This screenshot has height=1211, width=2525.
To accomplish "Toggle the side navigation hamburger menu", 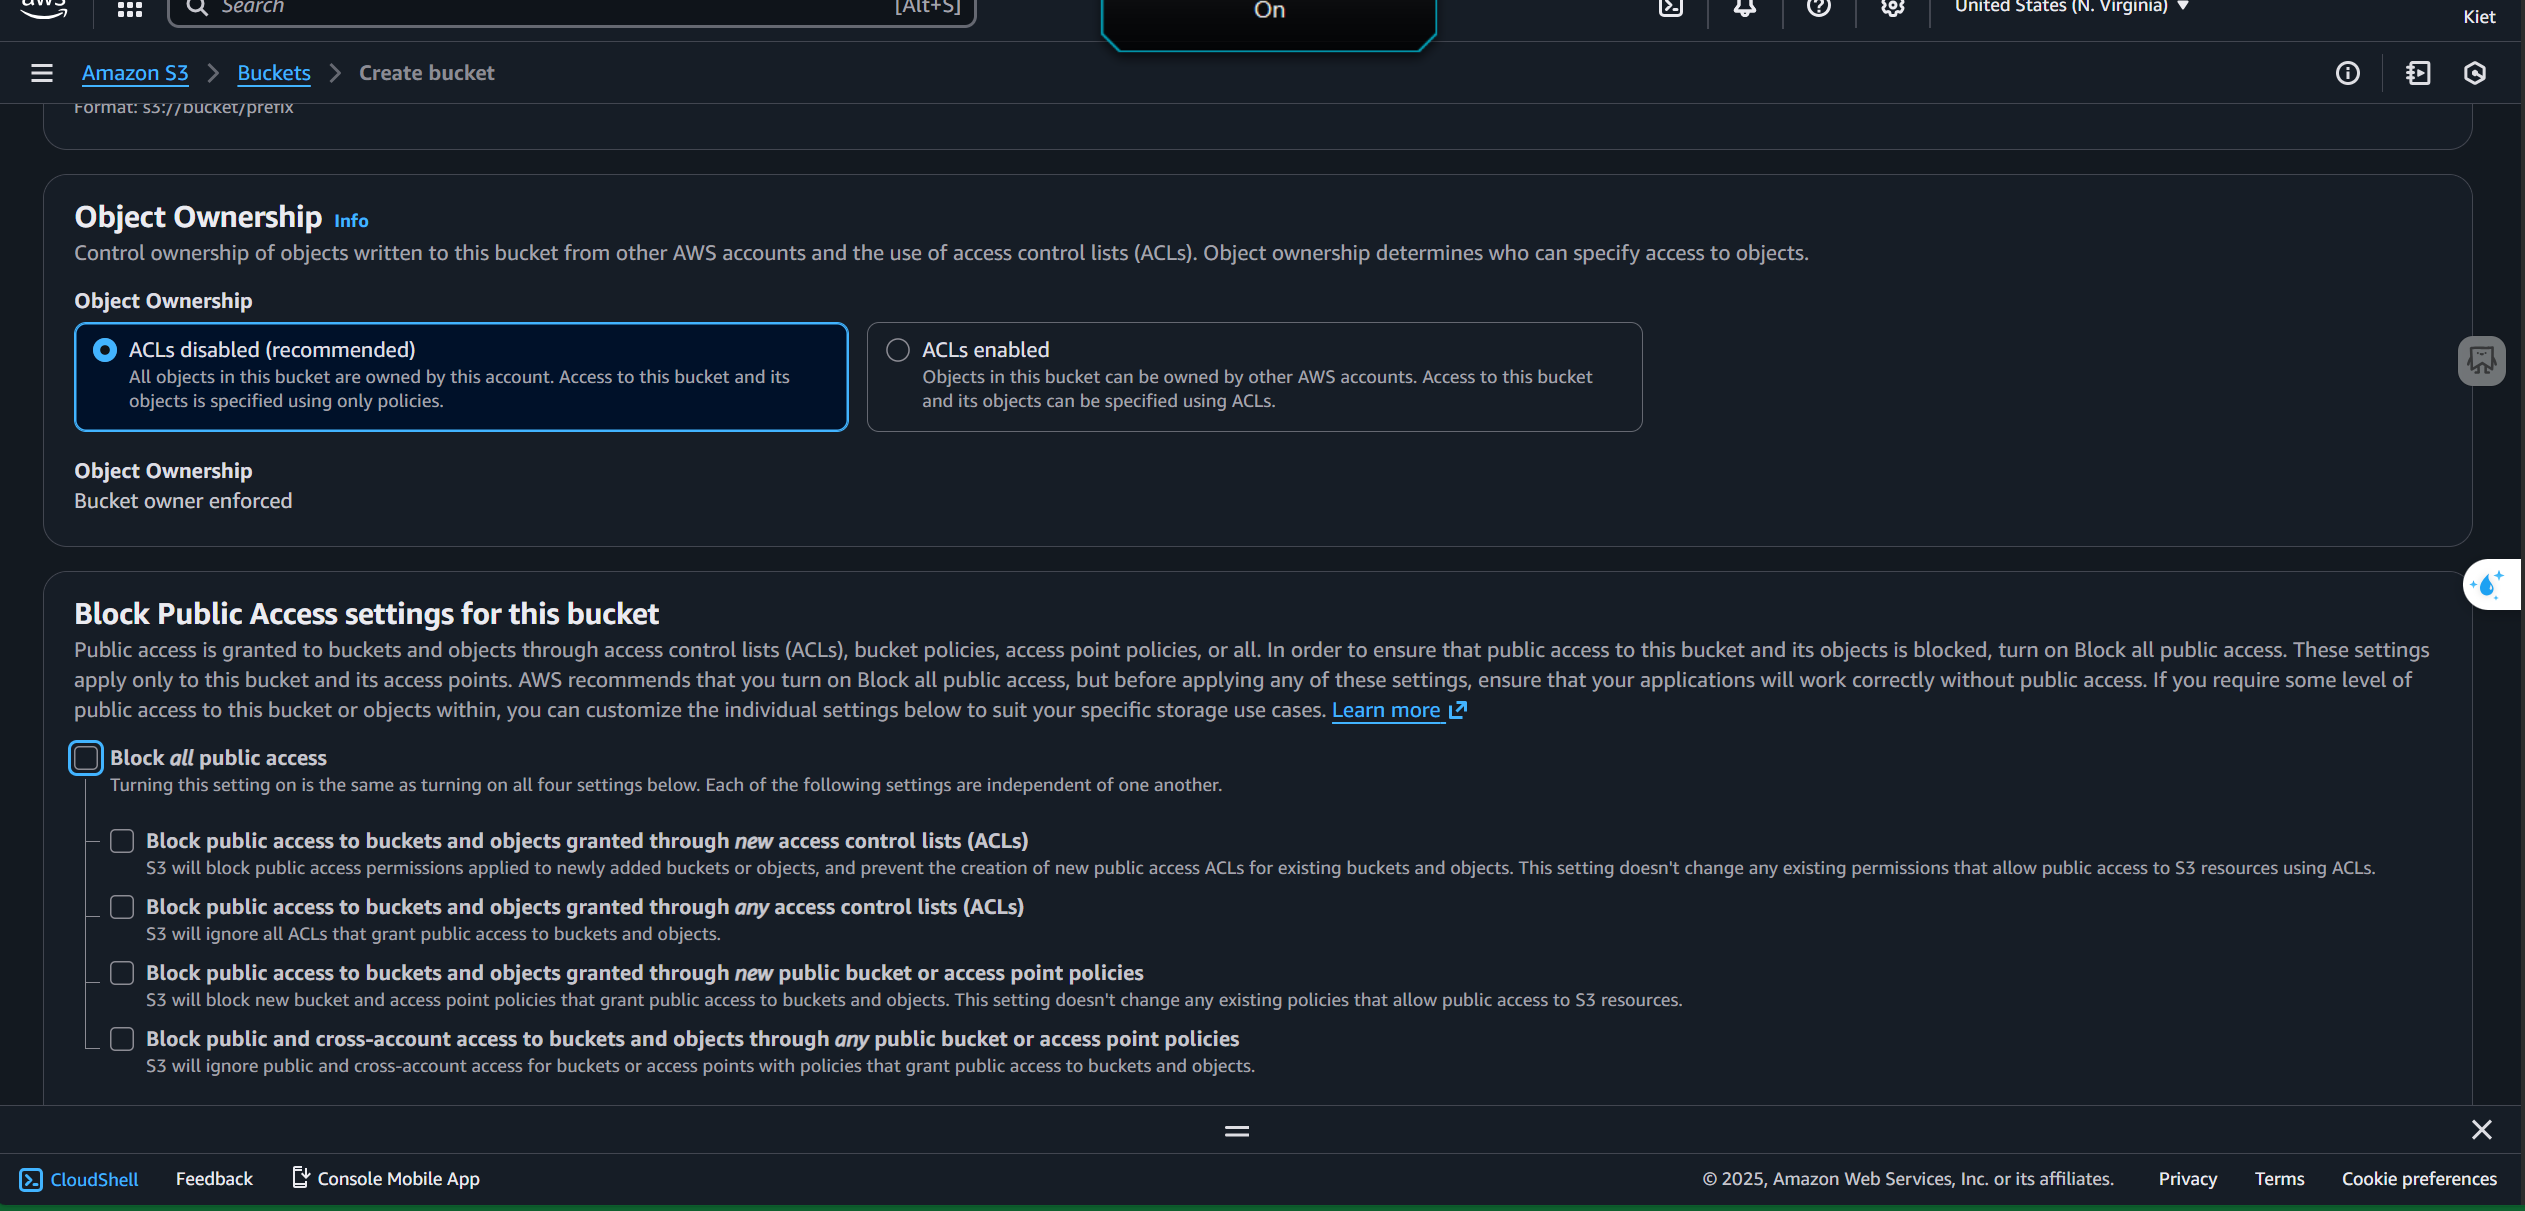I will pos(42,73).
